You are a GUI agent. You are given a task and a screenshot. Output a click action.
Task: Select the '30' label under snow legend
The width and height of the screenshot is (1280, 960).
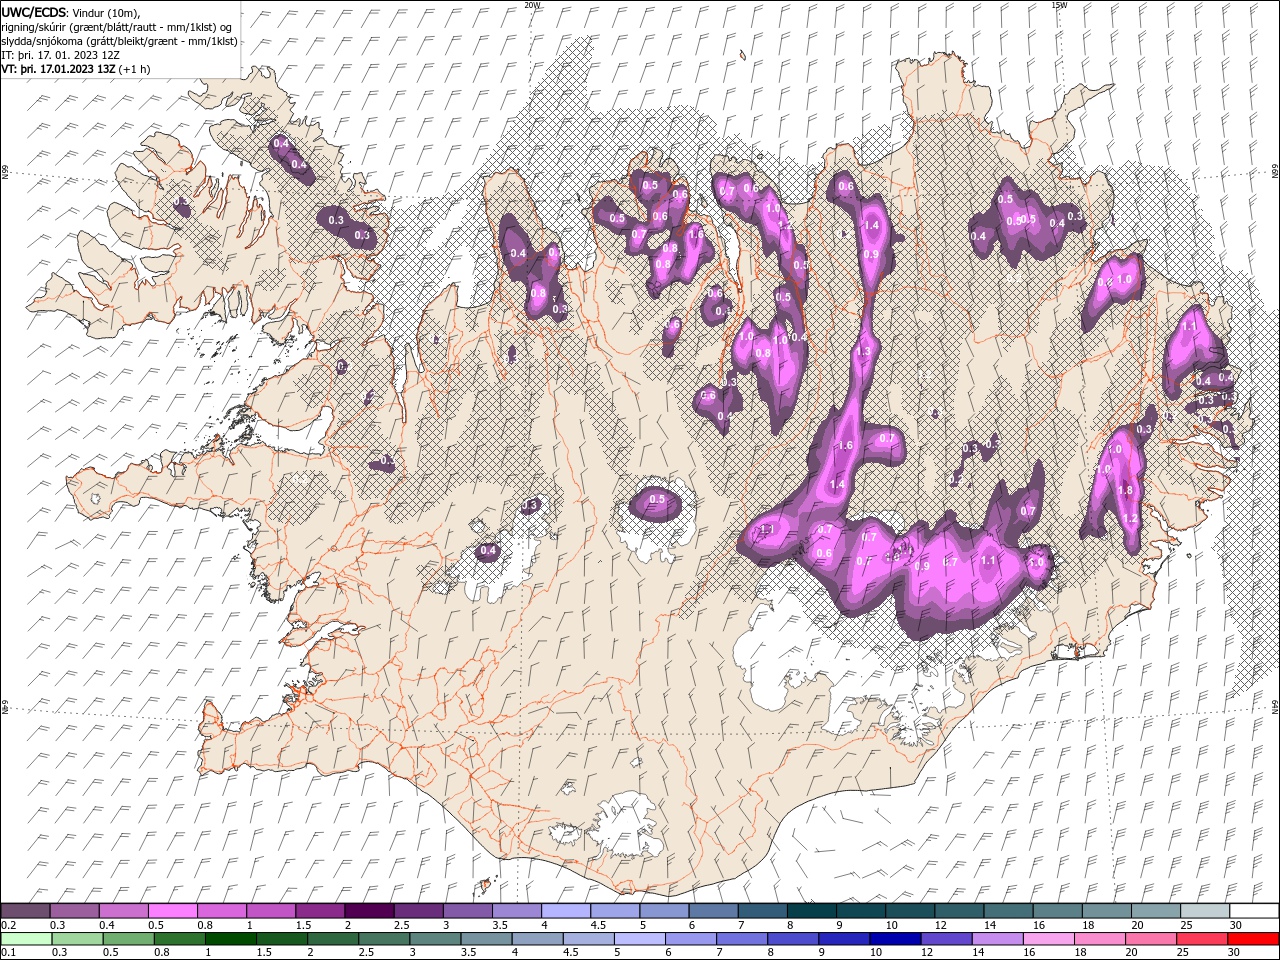(x=1236, y=925)
